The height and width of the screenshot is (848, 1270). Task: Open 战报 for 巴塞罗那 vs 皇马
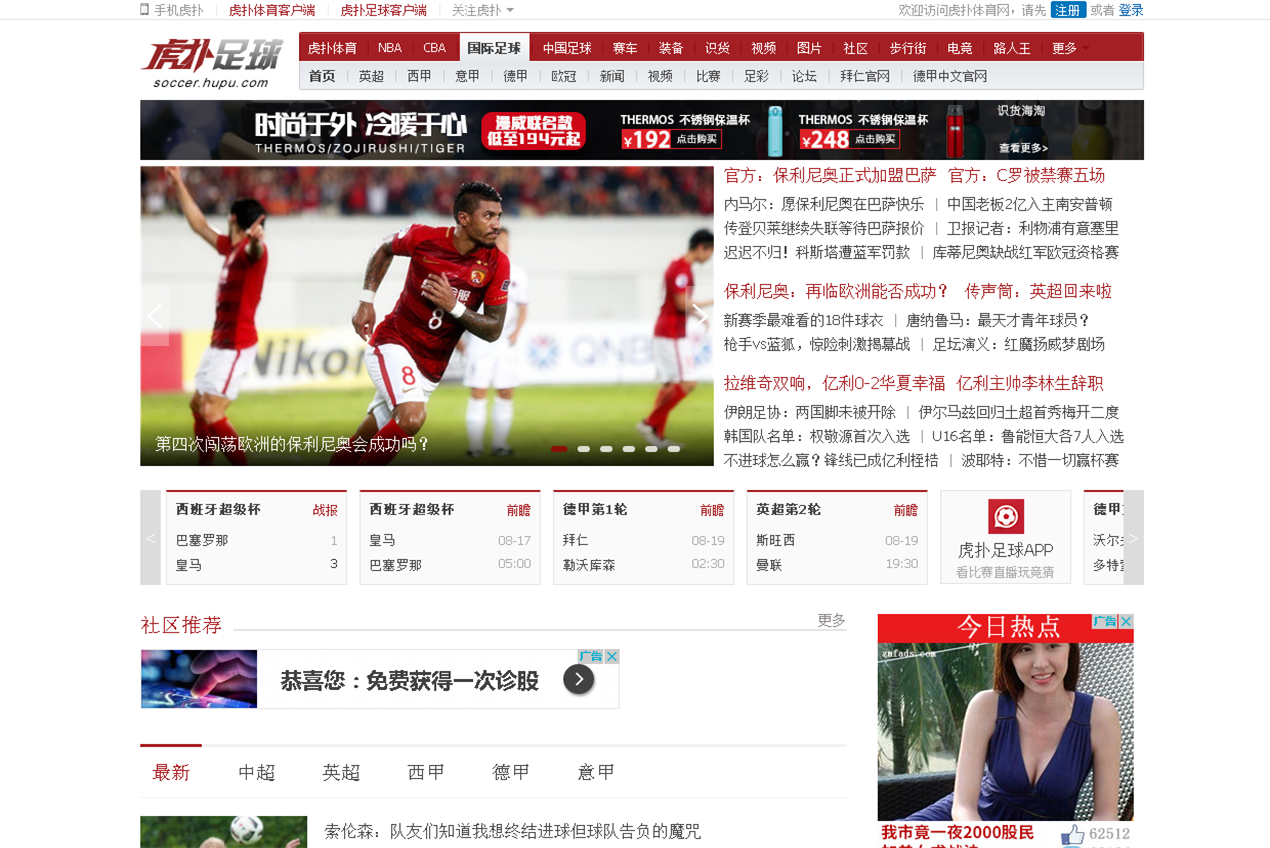point(325,510)
